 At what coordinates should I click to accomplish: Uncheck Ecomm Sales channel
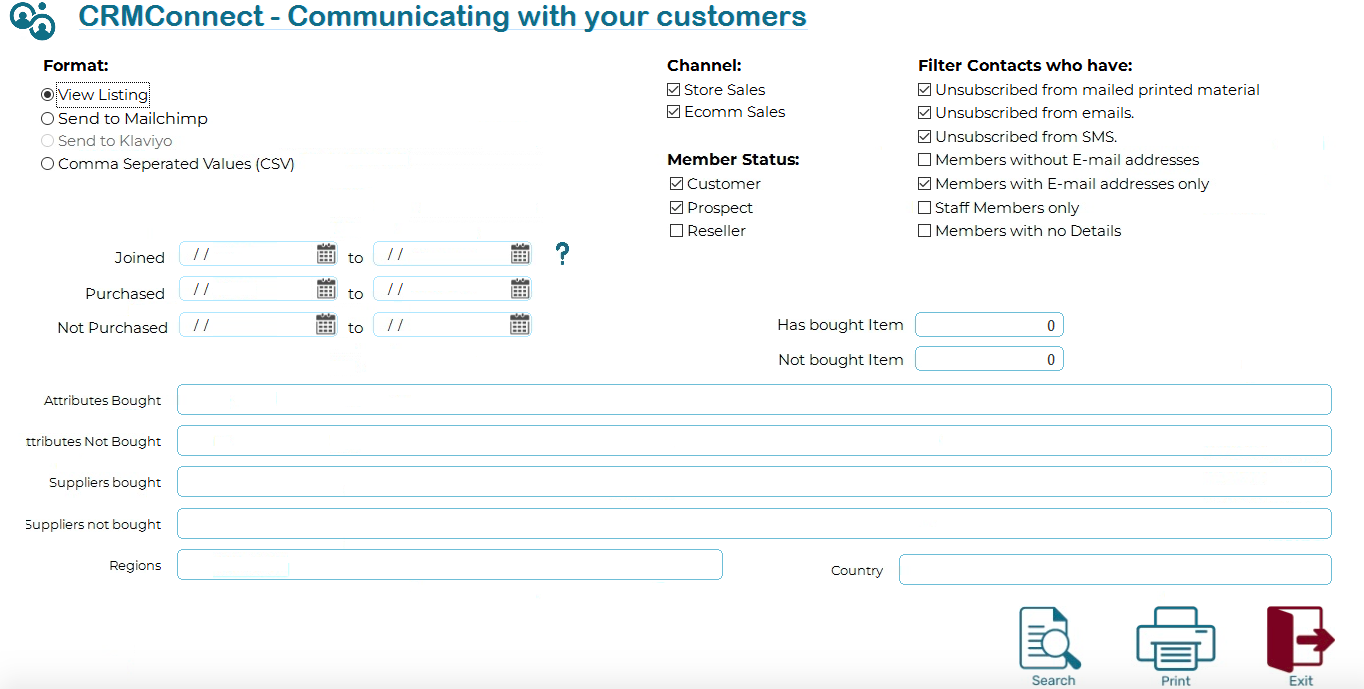point(674,112)
